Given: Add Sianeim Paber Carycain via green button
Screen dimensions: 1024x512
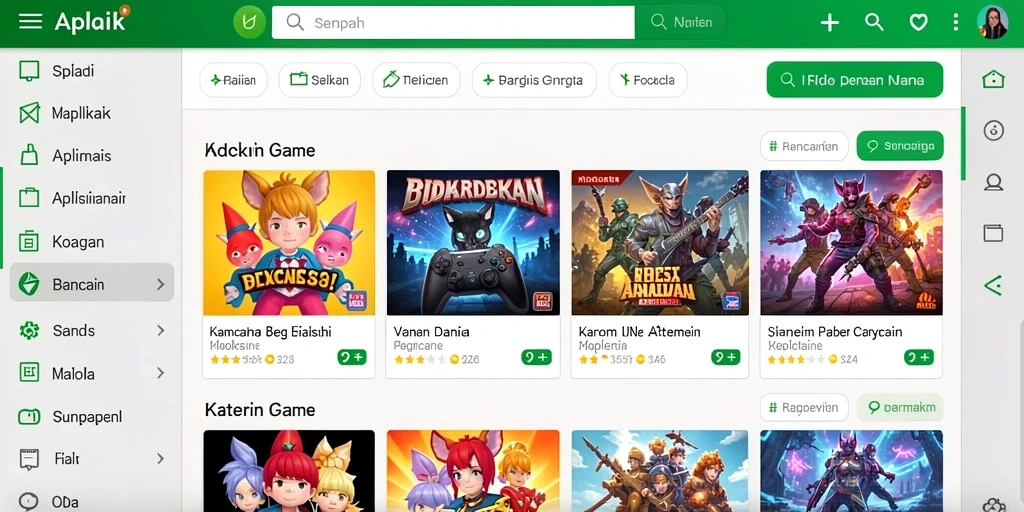Looking at the screenshot, I should [x=919, y=357].
